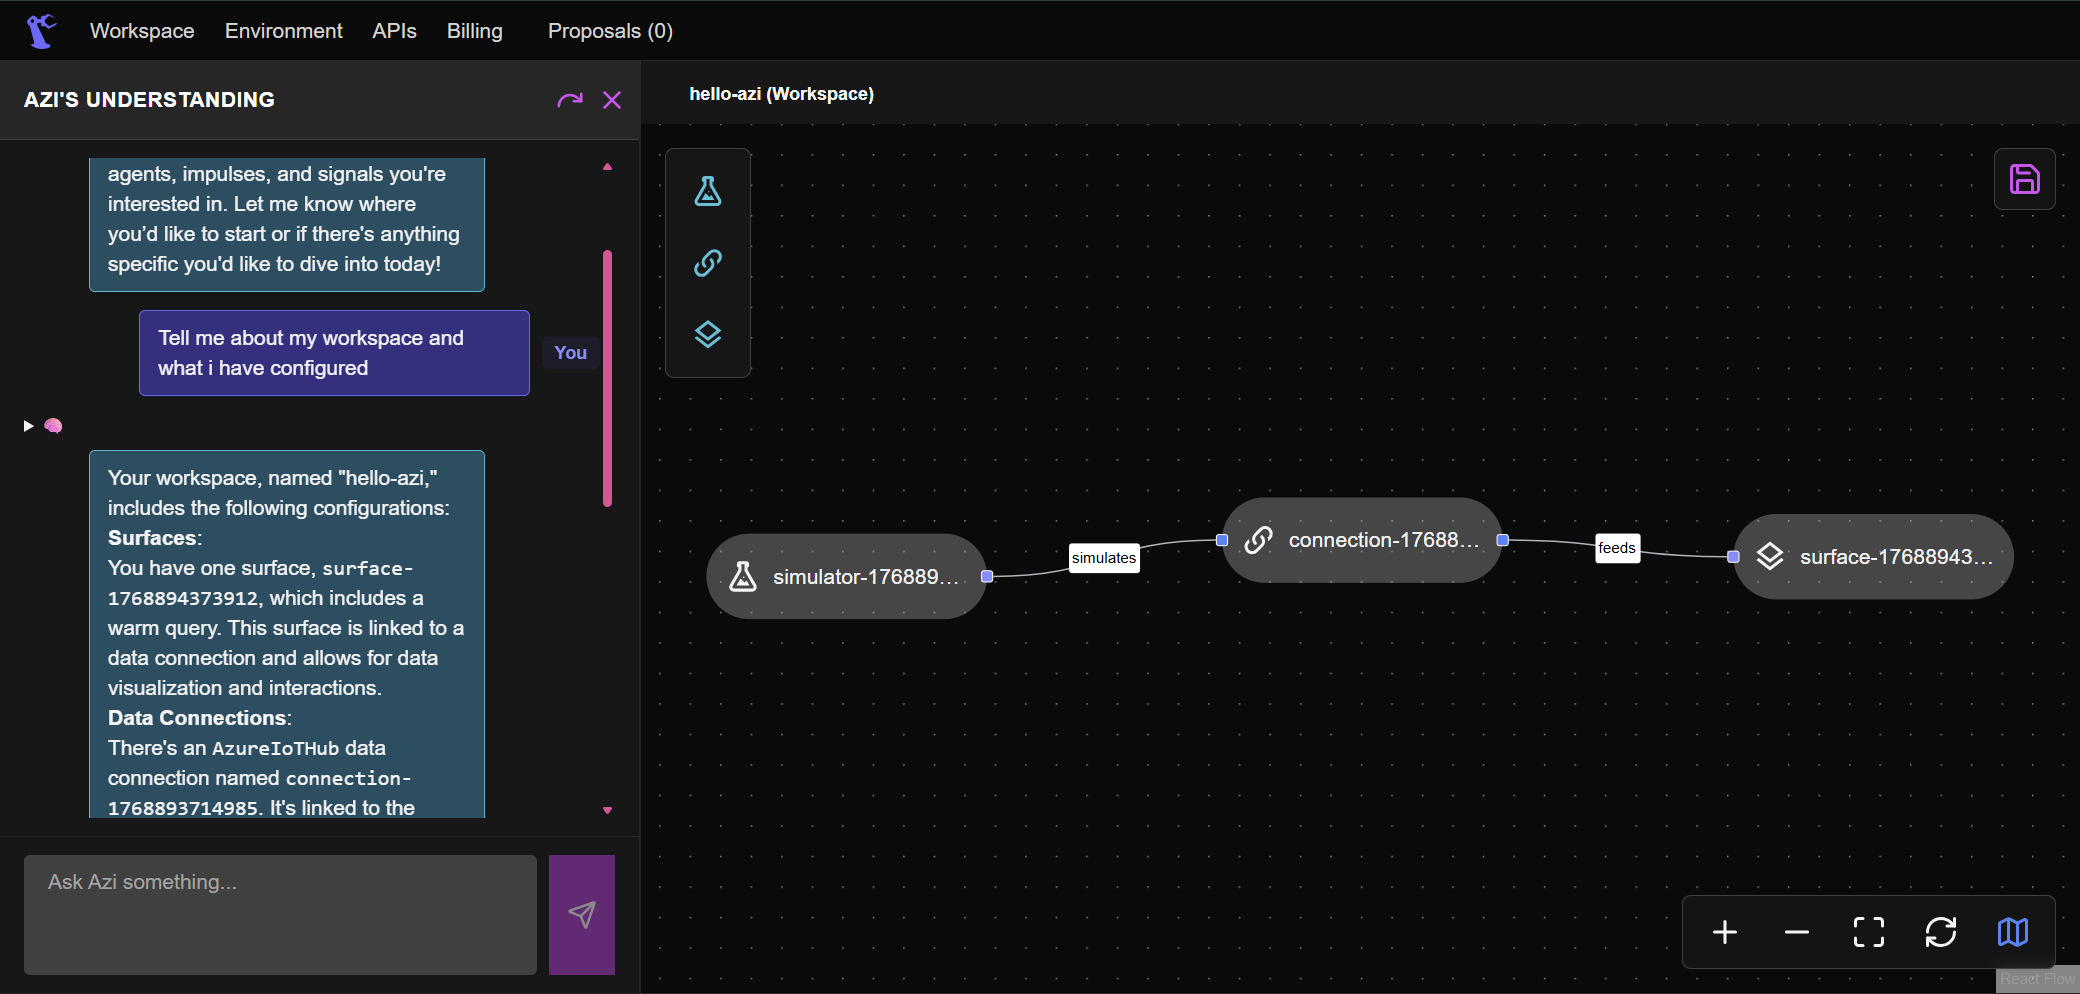Image resolution: width=2080 pixels, height=994 pixels.
Task: Click the pink chat scrollbar thumb
Action: (607, 378)
